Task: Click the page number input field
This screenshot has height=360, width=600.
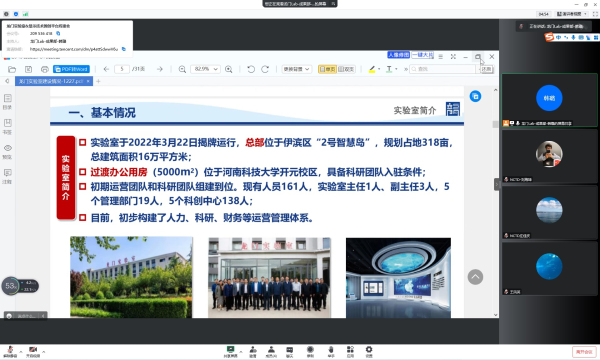Action: pyautogui.click(x=122, y=69)
